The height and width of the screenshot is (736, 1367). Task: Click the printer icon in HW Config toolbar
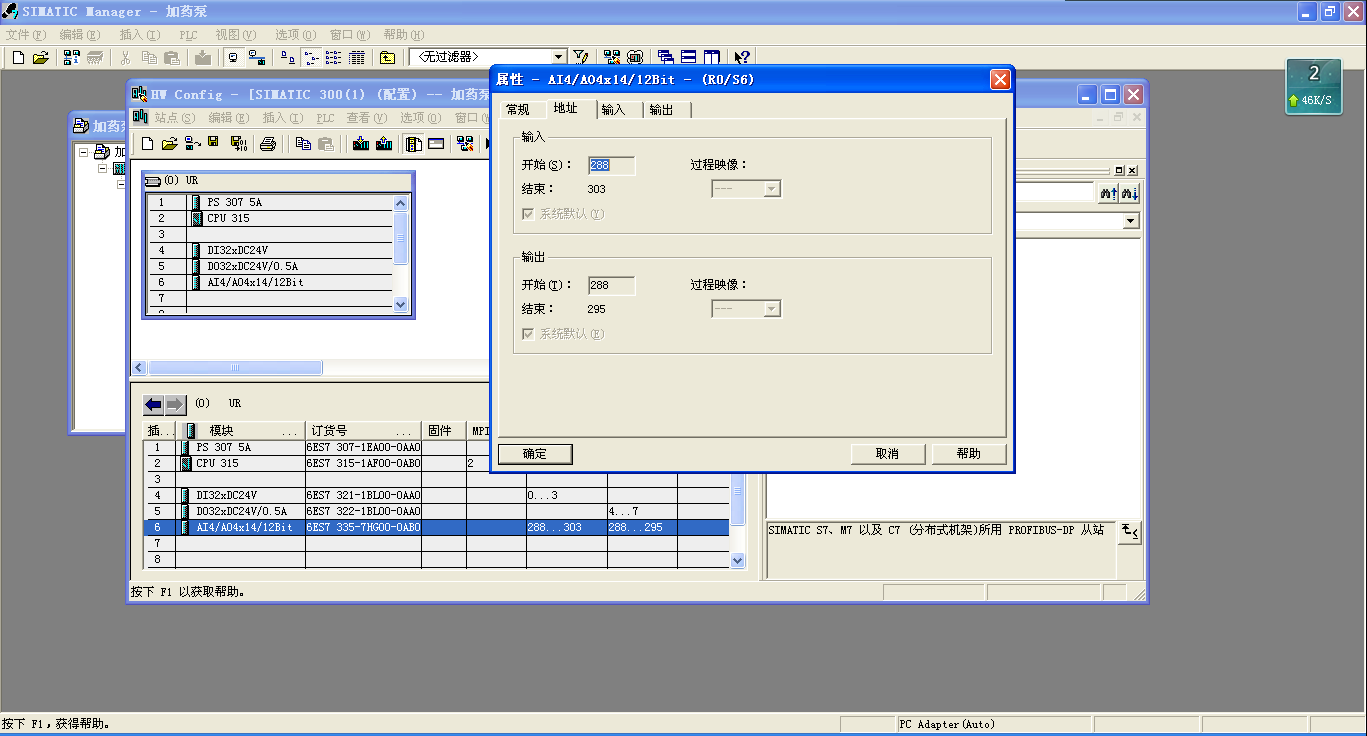[268, 144]
